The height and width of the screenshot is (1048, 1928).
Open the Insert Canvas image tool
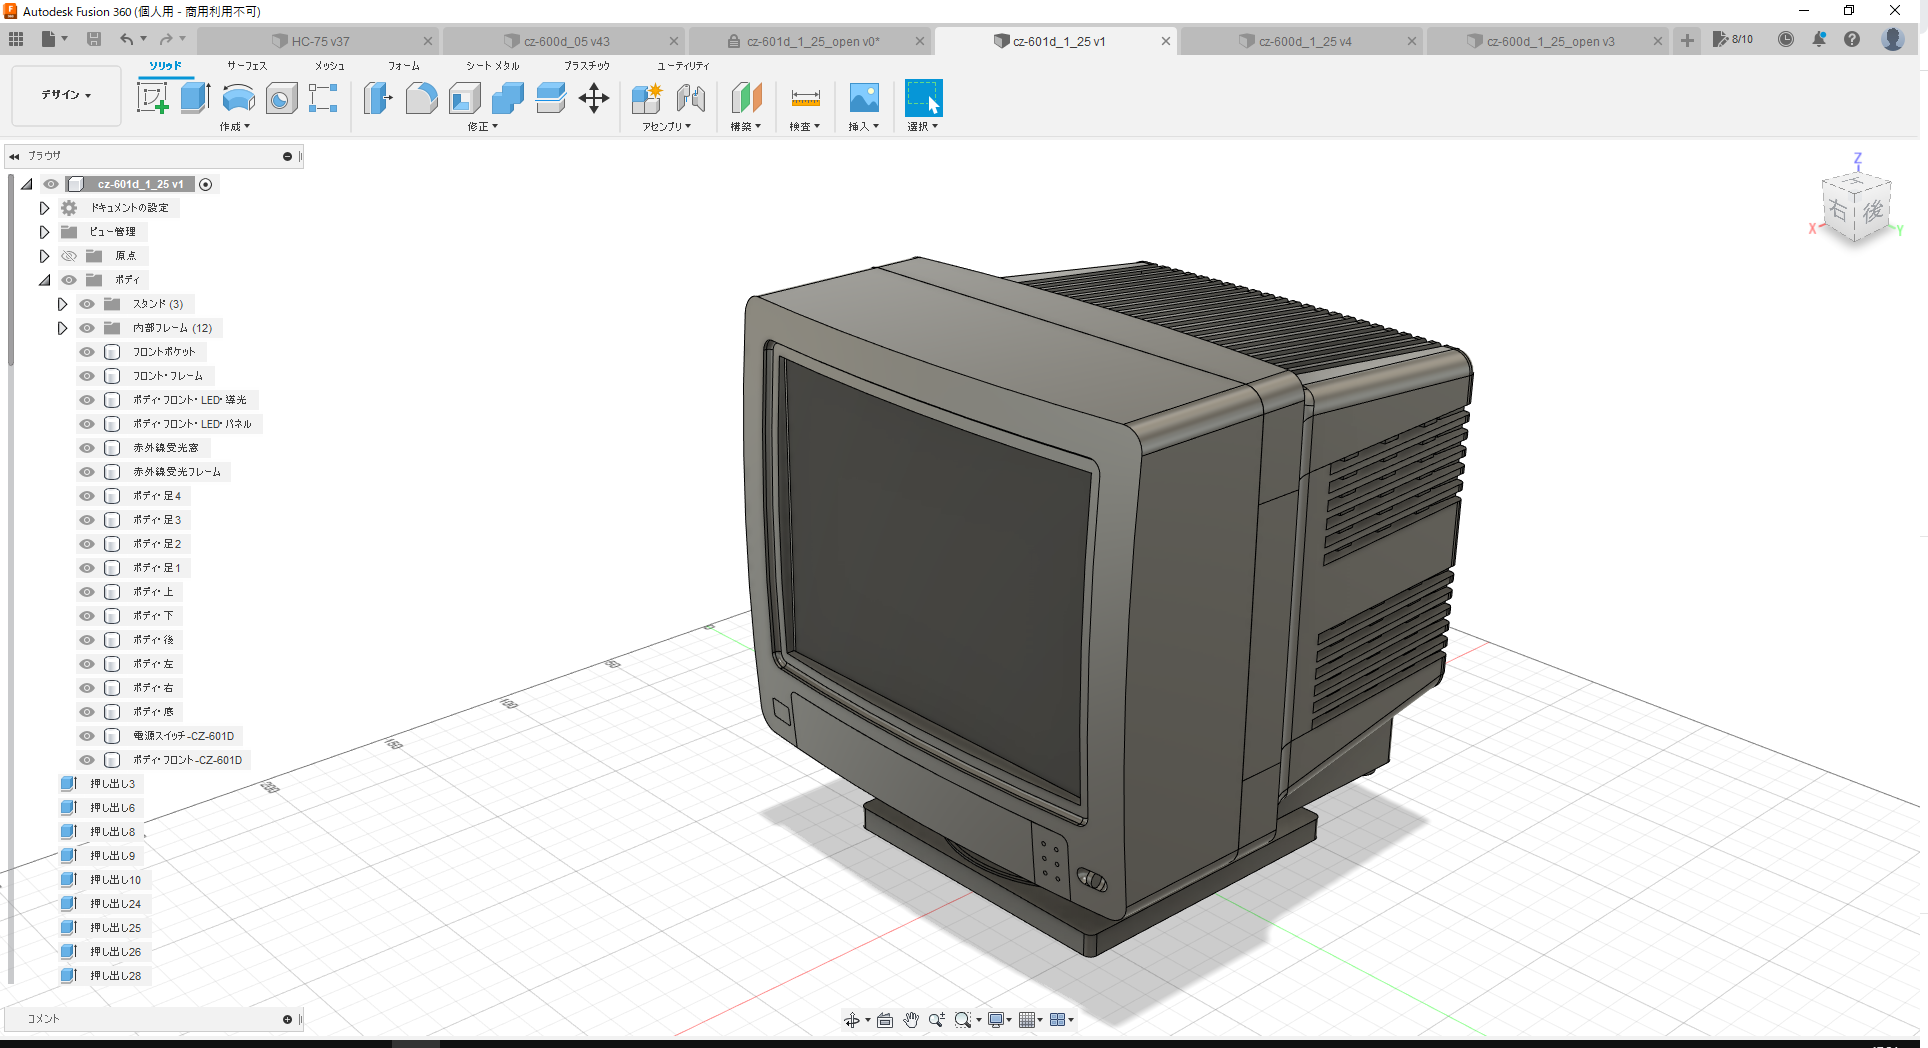(x=863, y=99)
